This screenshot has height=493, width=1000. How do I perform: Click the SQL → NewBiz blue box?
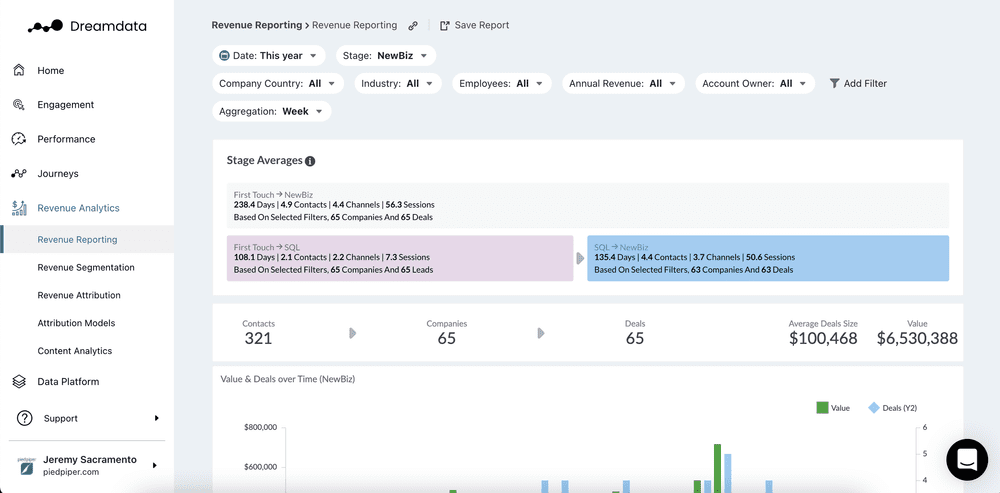768,258
